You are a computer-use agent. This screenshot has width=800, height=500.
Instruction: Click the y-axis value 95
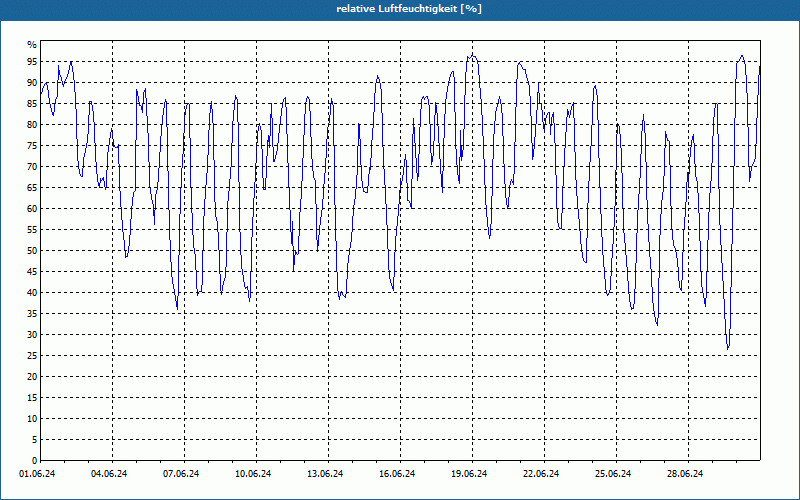click(32, 62)
